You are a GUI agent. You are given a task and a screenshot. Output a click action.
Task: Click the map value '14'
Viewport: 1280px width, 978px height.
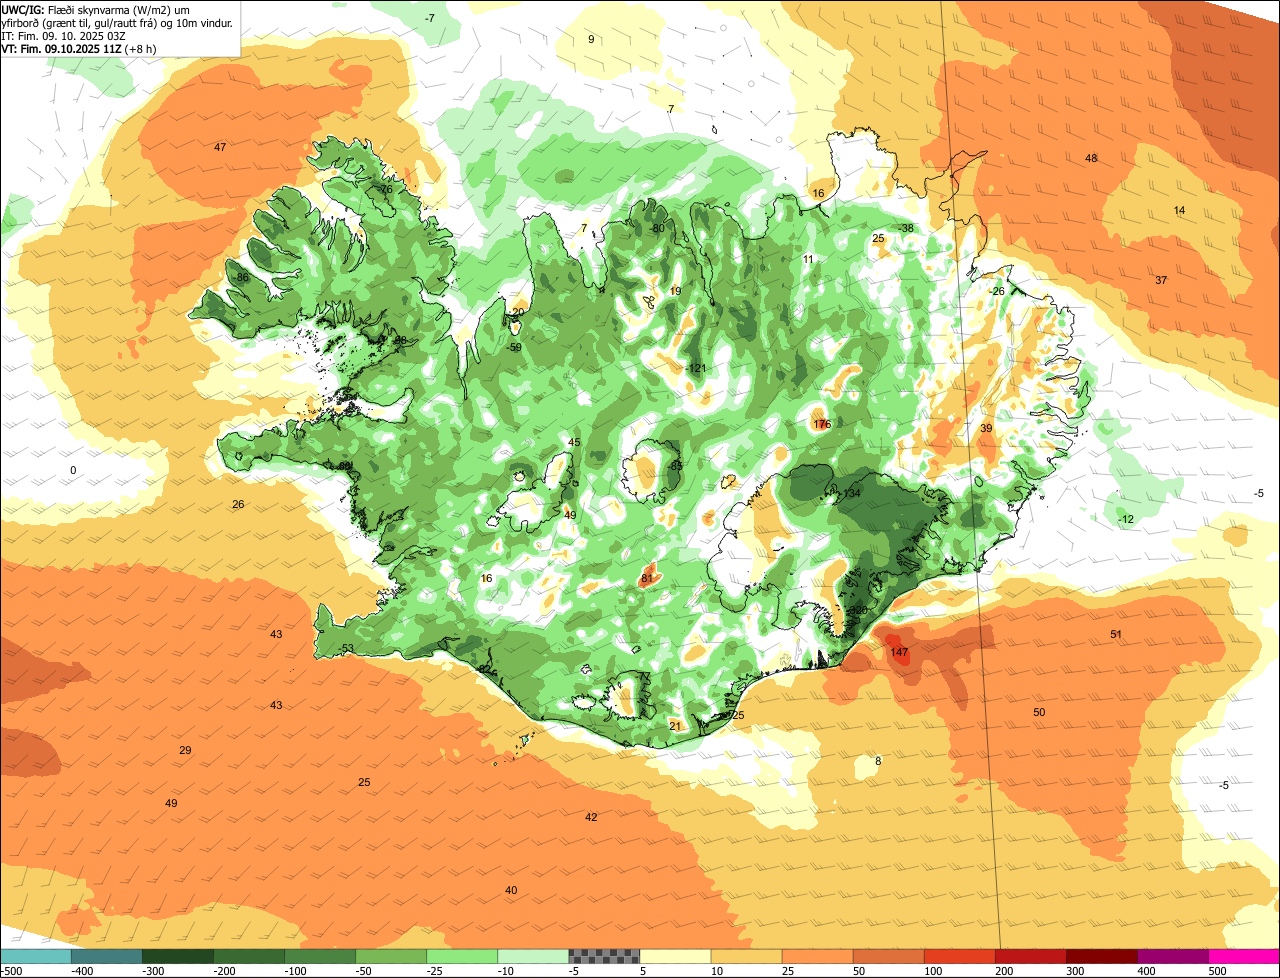pos(1179,210)
